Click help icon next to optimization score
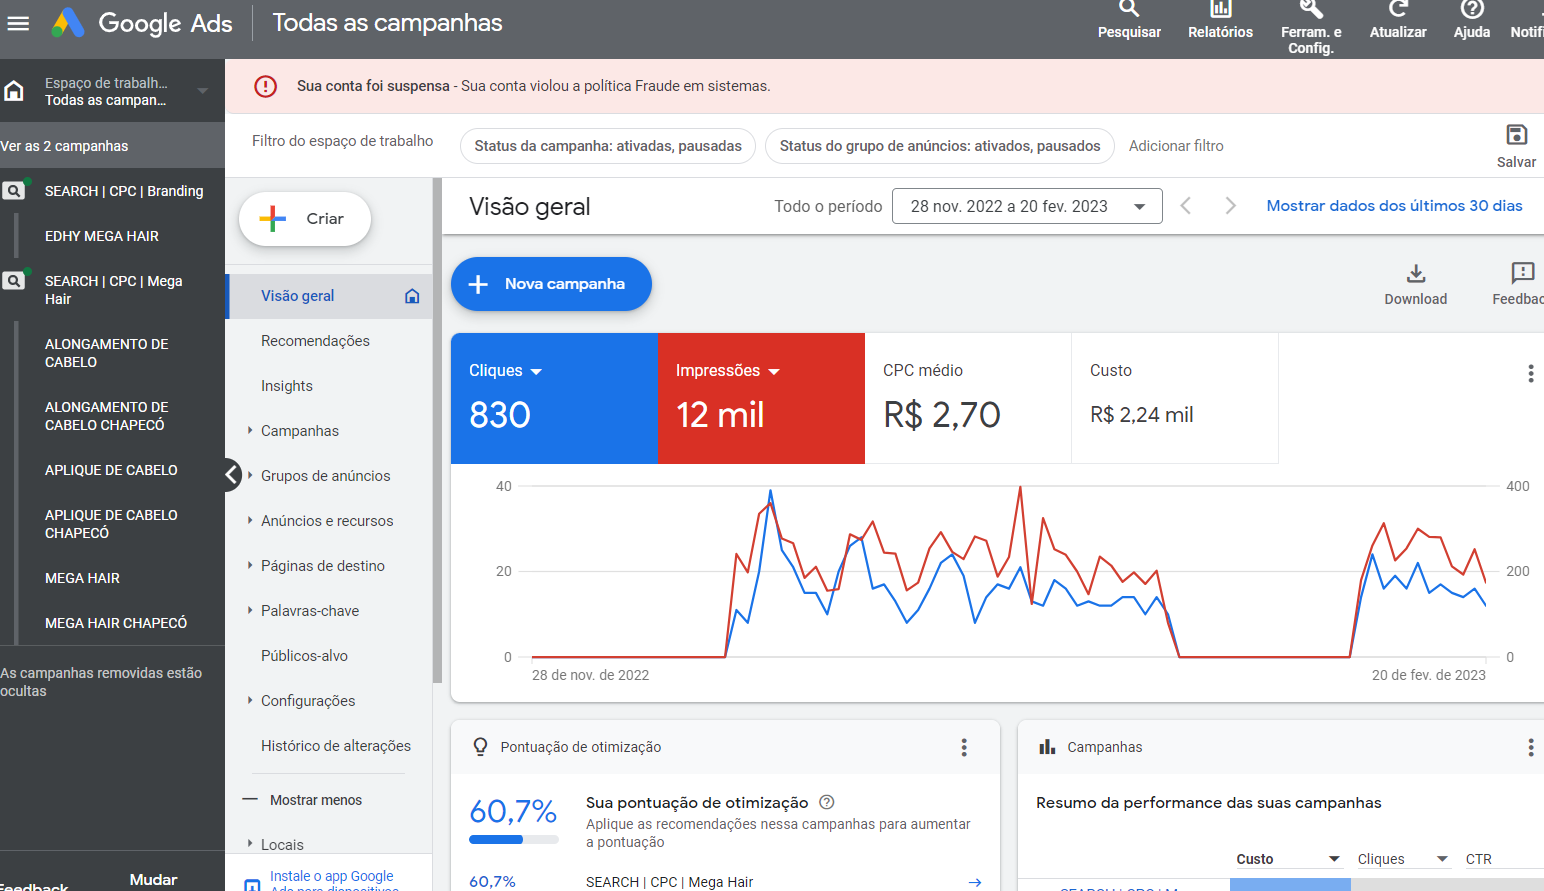Viewport: 1544px width, 891px height. click(826, 802)
